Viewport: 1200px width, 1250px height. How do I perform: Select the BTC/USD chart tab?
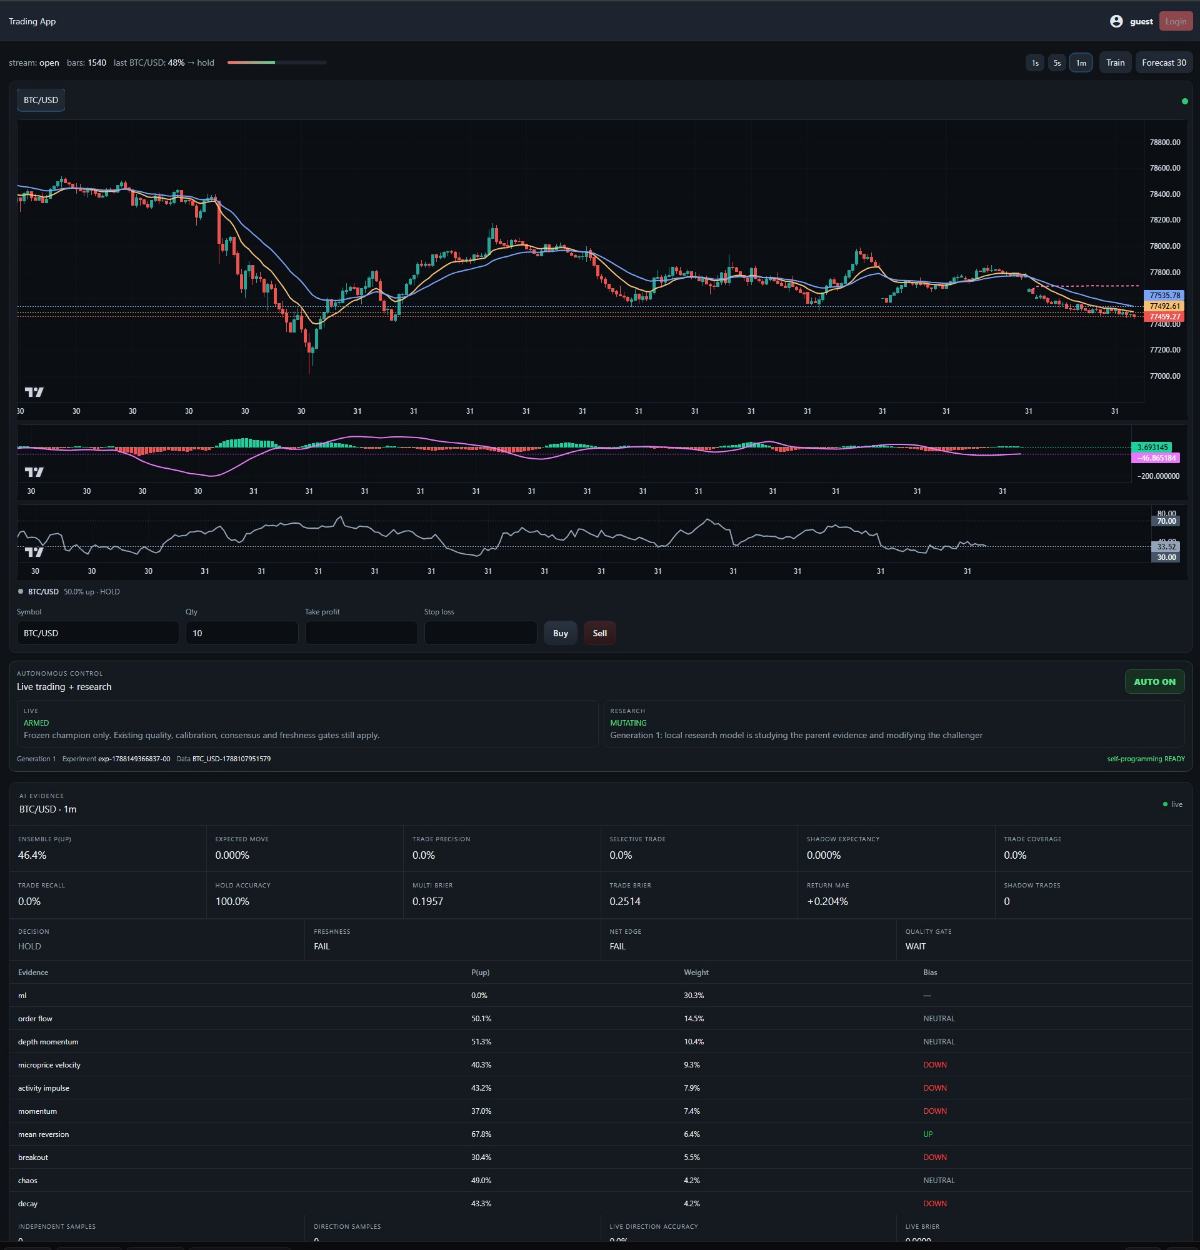click(x=41, y=100)
